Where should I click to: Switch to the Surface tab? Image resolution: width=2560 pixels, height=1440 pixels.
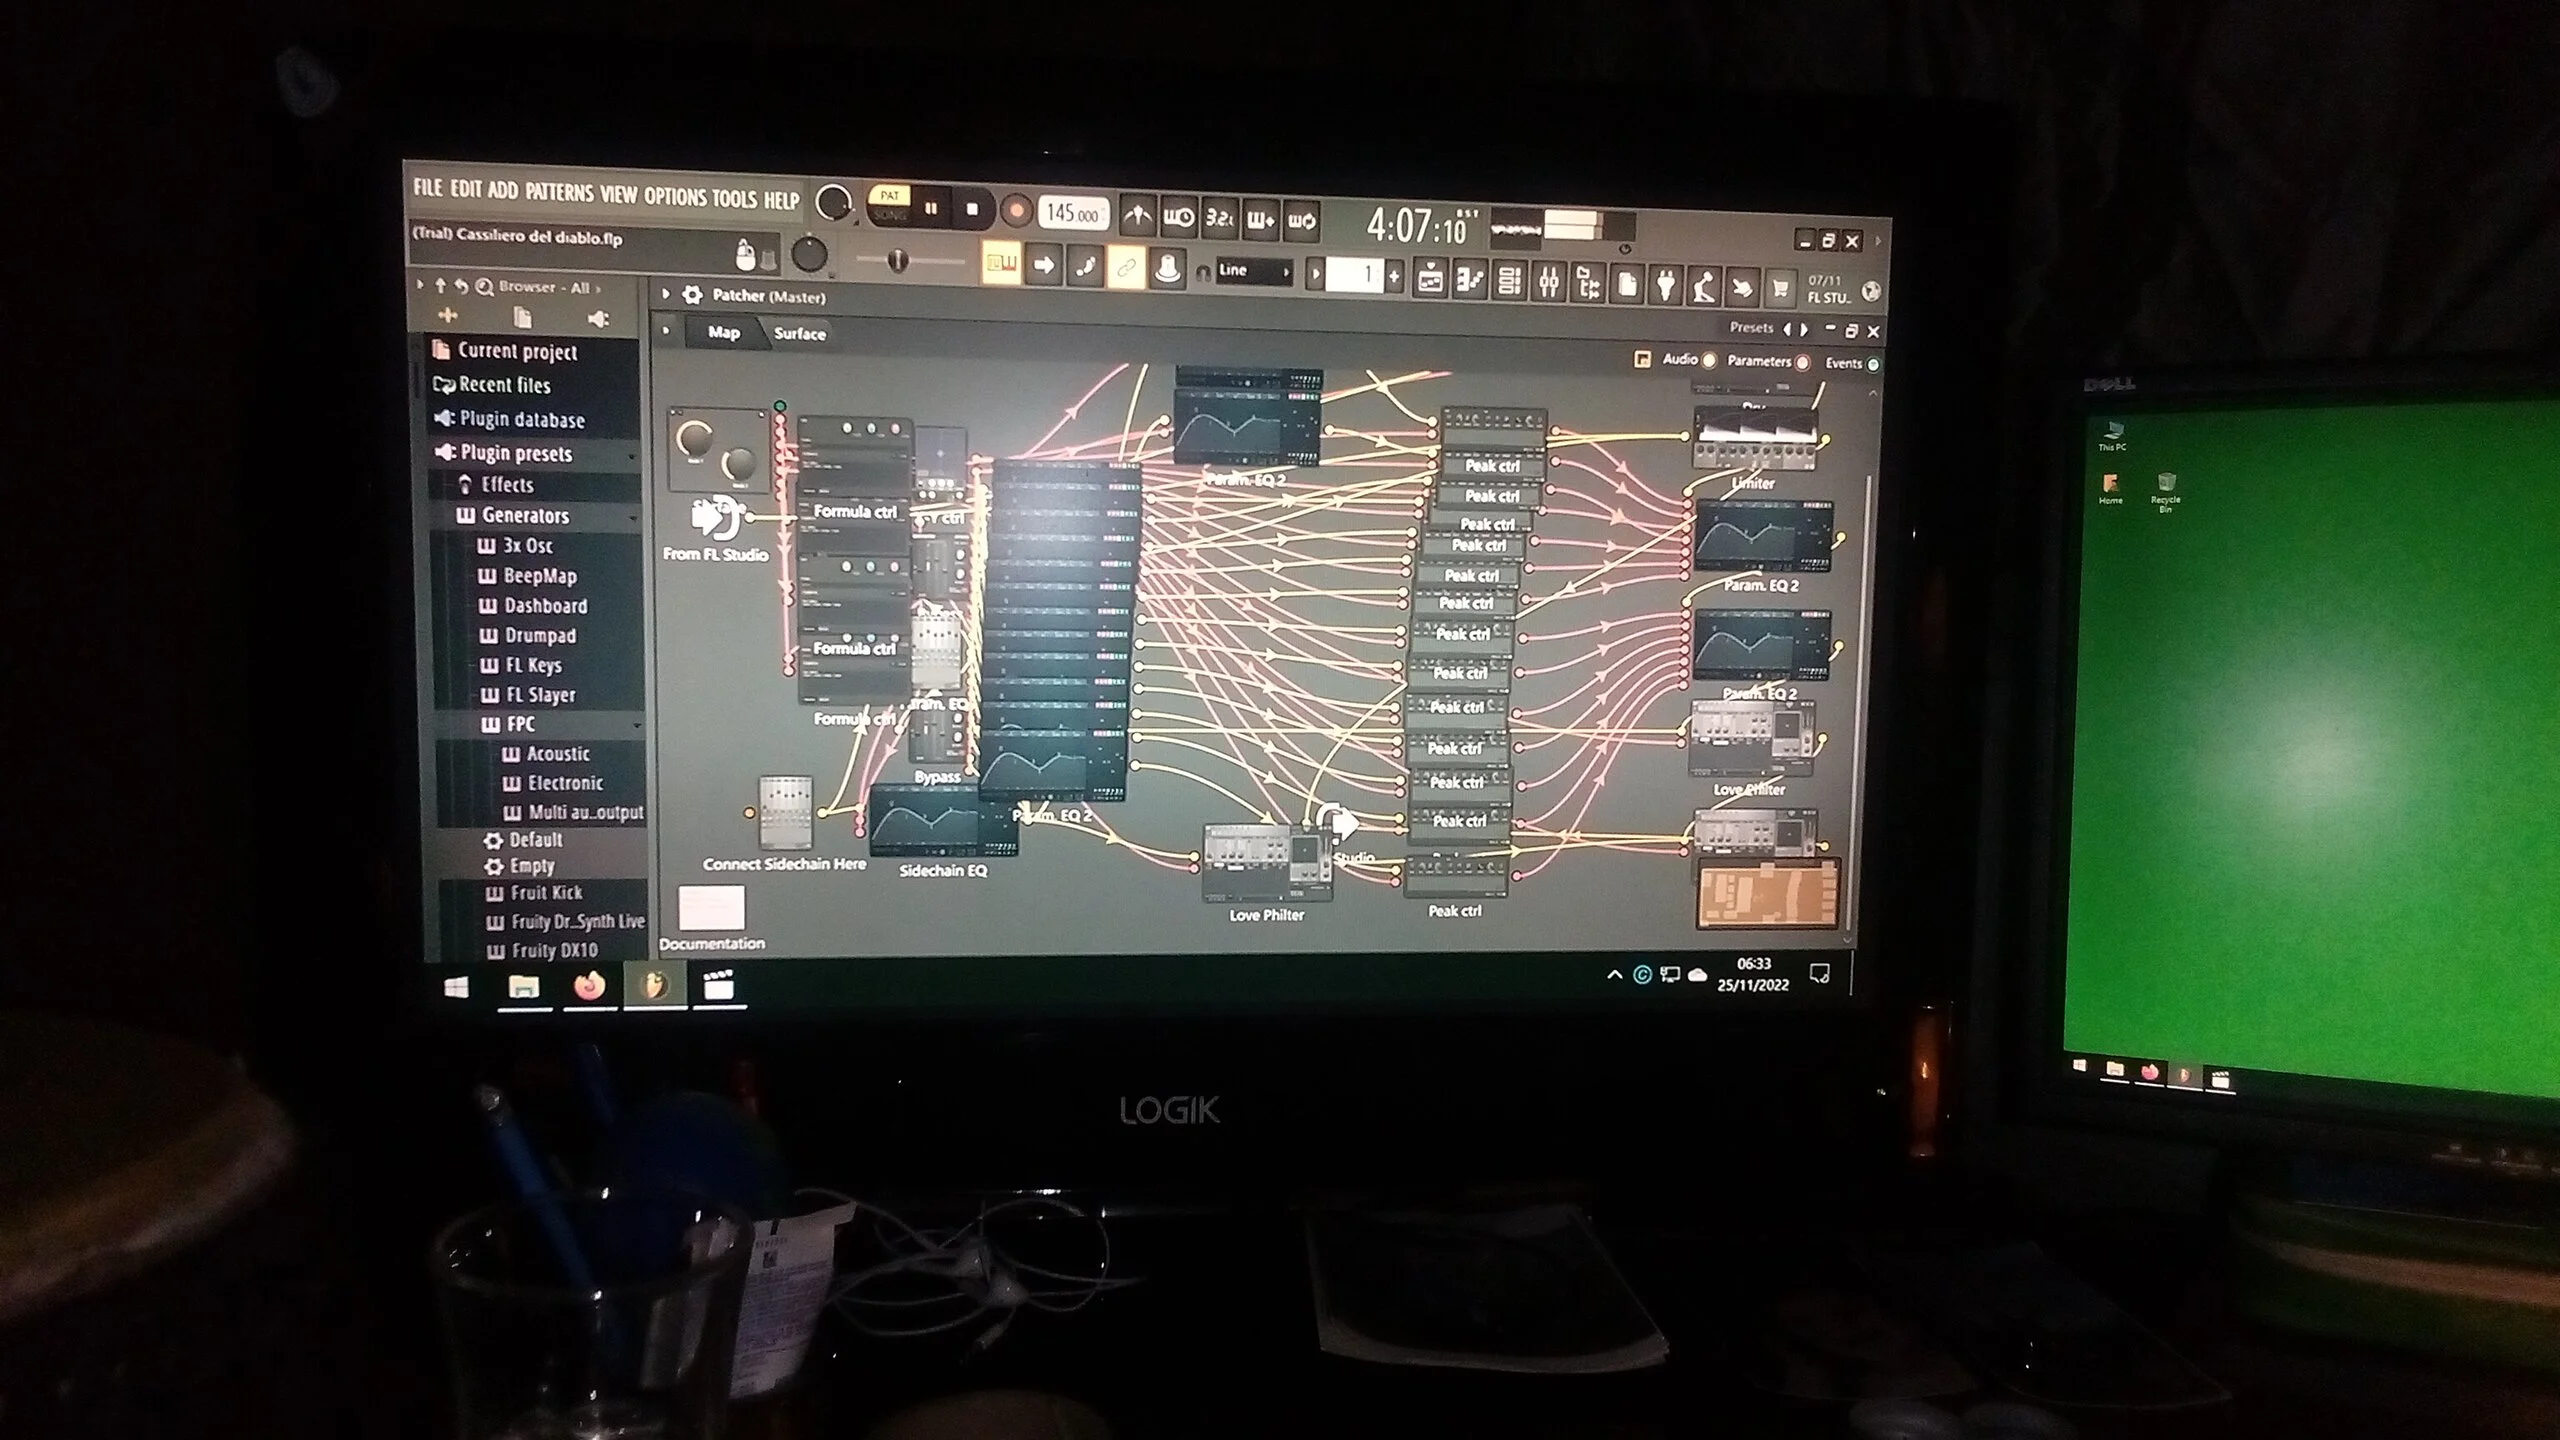coord(799,334)
